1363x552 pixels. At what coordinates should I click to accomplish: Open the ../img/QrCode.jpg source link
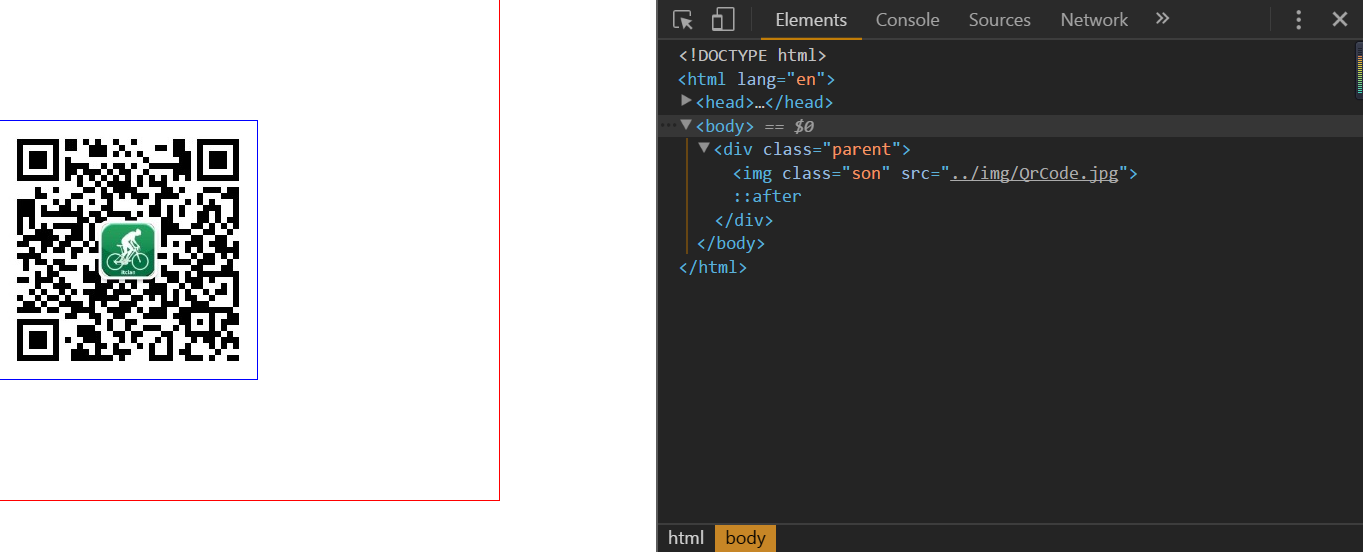click(x=1034, y=173)
